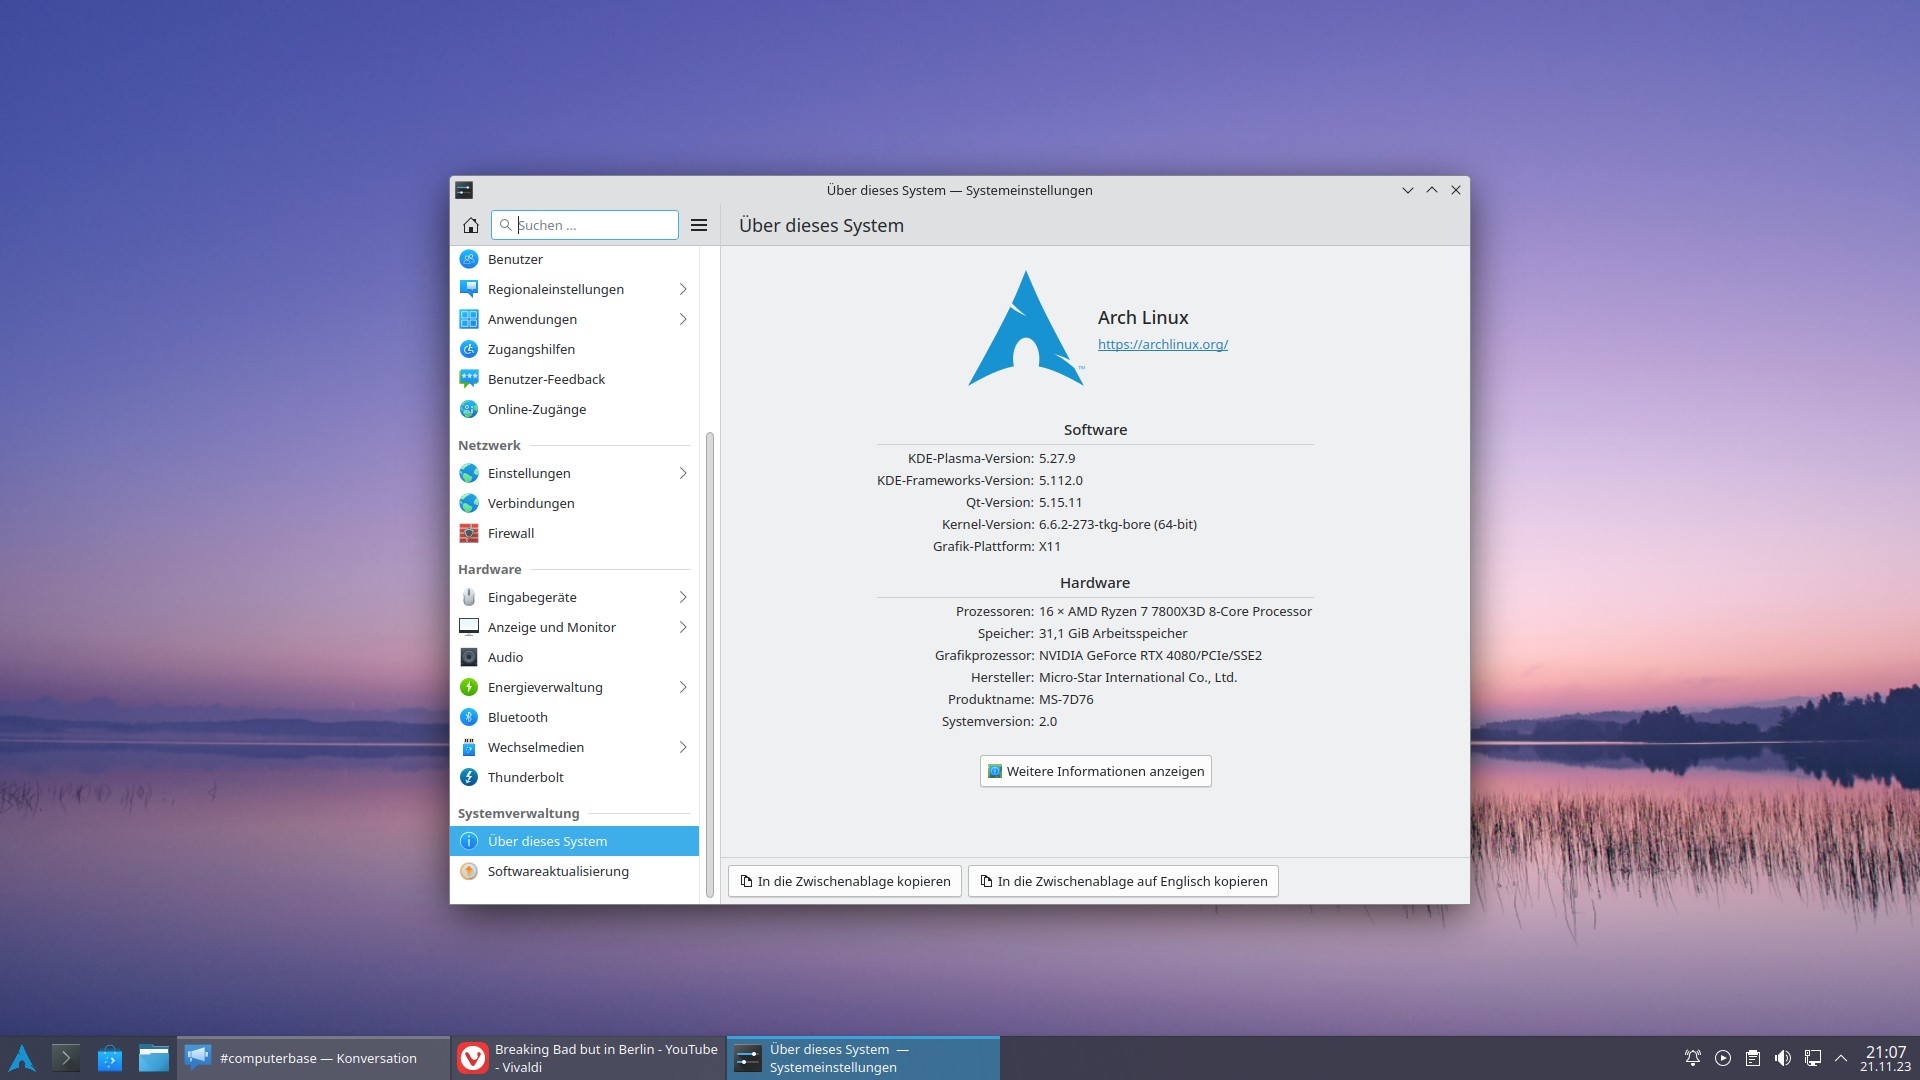
Task: Click In die Zwischenablage kopieren
Action: click(x=845, y=881)
